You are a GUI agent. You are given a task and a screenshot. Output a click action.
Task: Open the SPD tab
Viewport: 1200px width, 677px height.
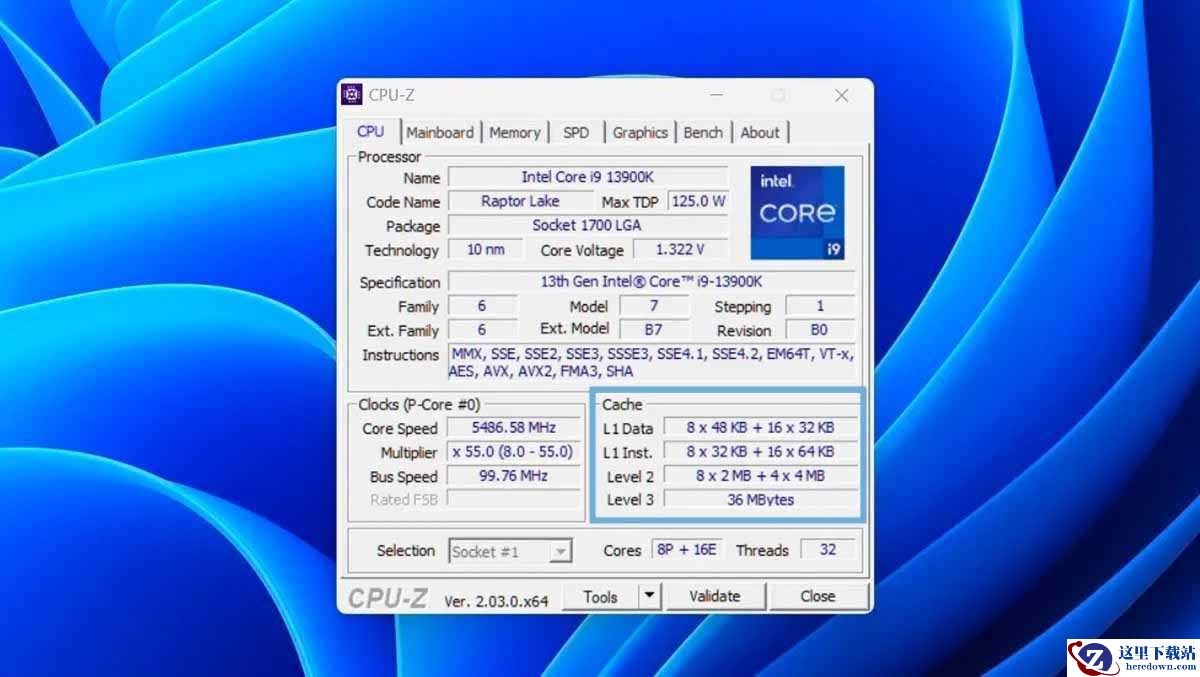(x=576, y=132)
